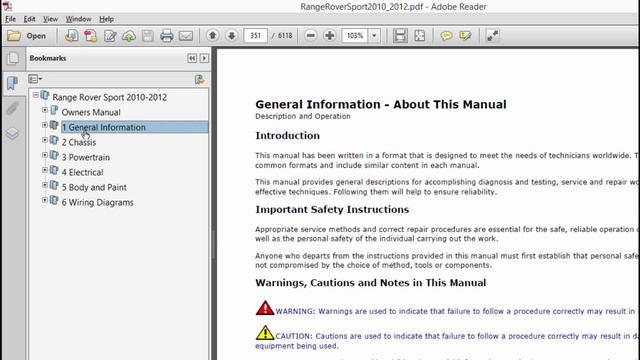Select the 5 Body and Paint bookmark
Image resolution: width=640 pixels, height=360 pixels.
pos(94,187)
